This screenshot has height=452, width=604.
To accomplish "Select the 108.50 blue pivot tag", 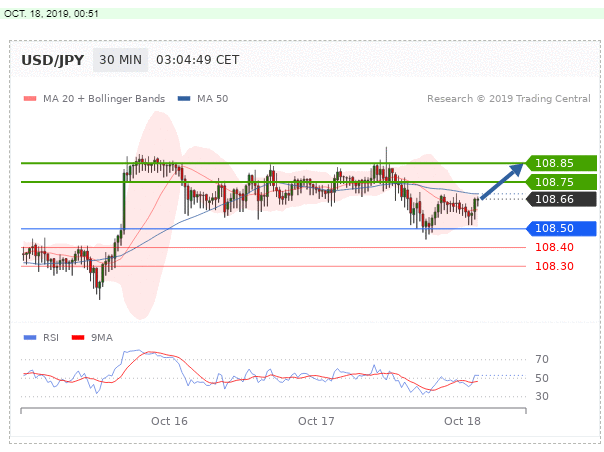I will (561, 228).
